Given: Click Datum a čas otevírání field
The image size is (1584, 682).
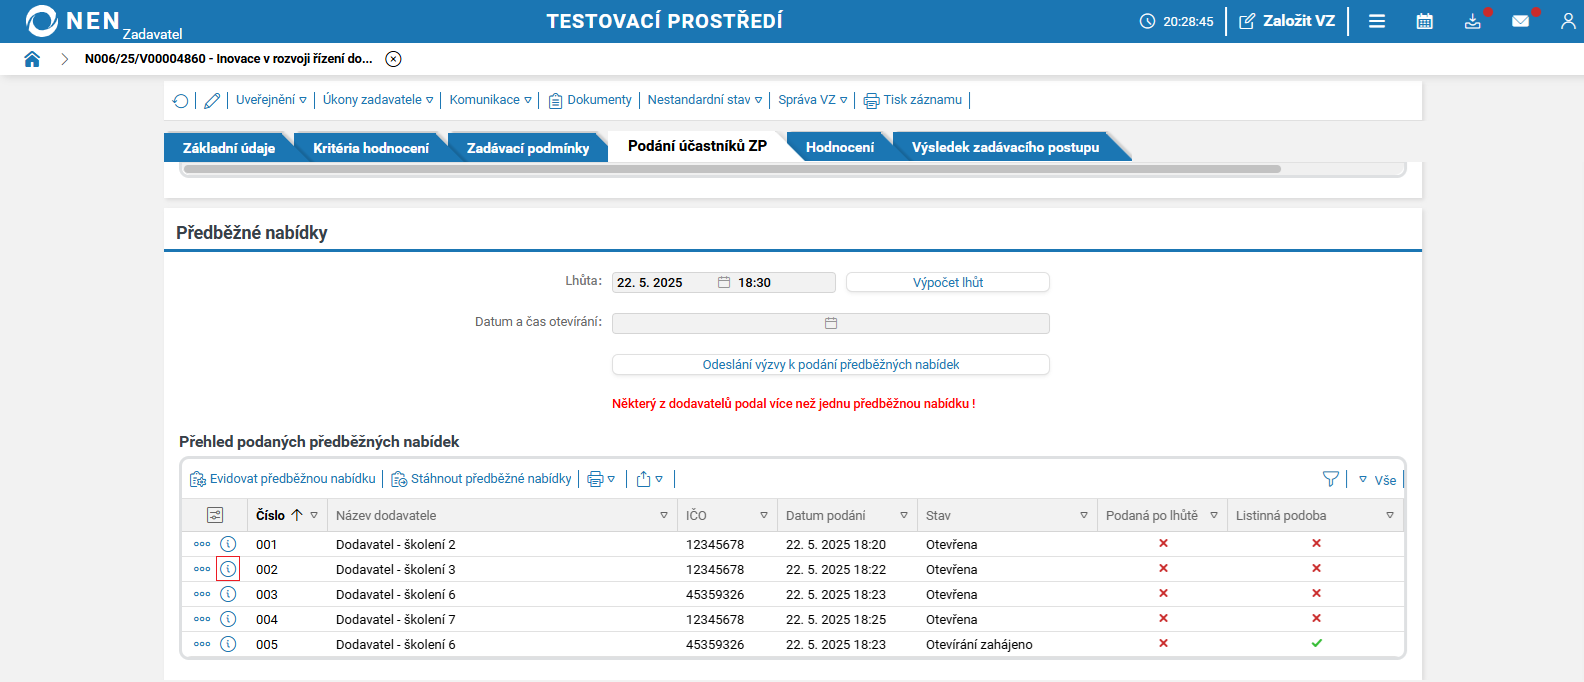Looking at the screenshot, I should click(x=831, y=323).
